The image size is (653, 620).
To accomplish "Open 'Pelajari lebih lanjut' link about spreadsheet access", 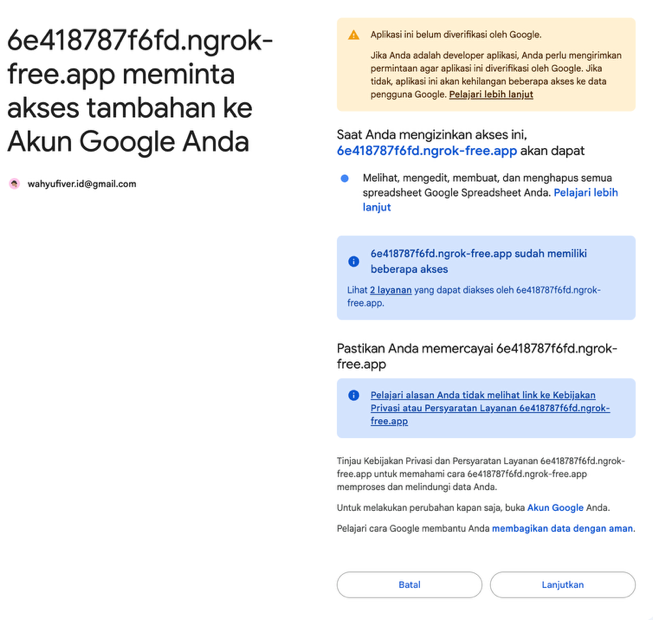I will pos(490,200).
